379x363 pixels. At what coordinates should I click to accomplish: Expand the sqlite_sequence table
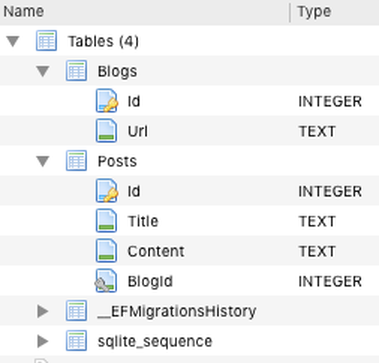(x=43, y=341)
